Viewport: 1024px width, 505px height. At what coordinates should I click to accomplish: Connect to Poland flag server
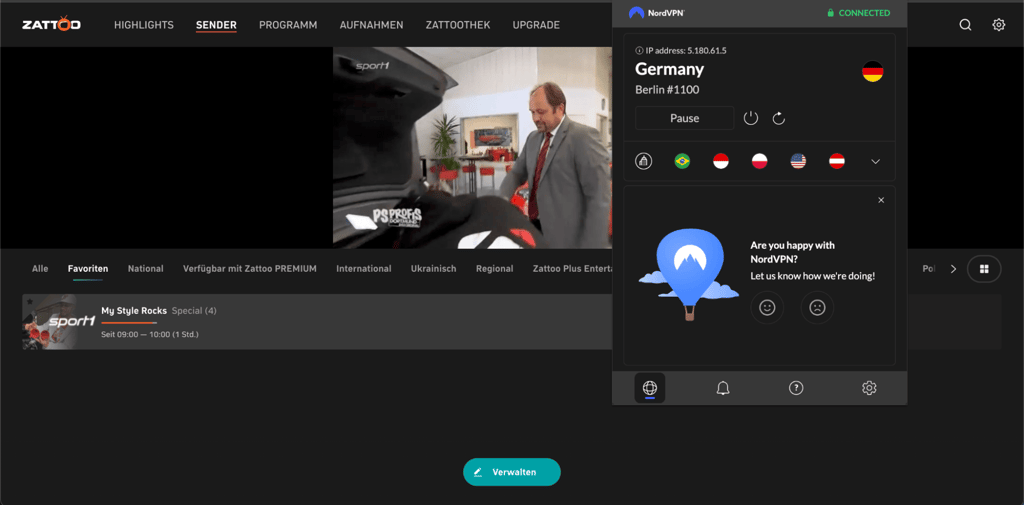coord(760,161)
